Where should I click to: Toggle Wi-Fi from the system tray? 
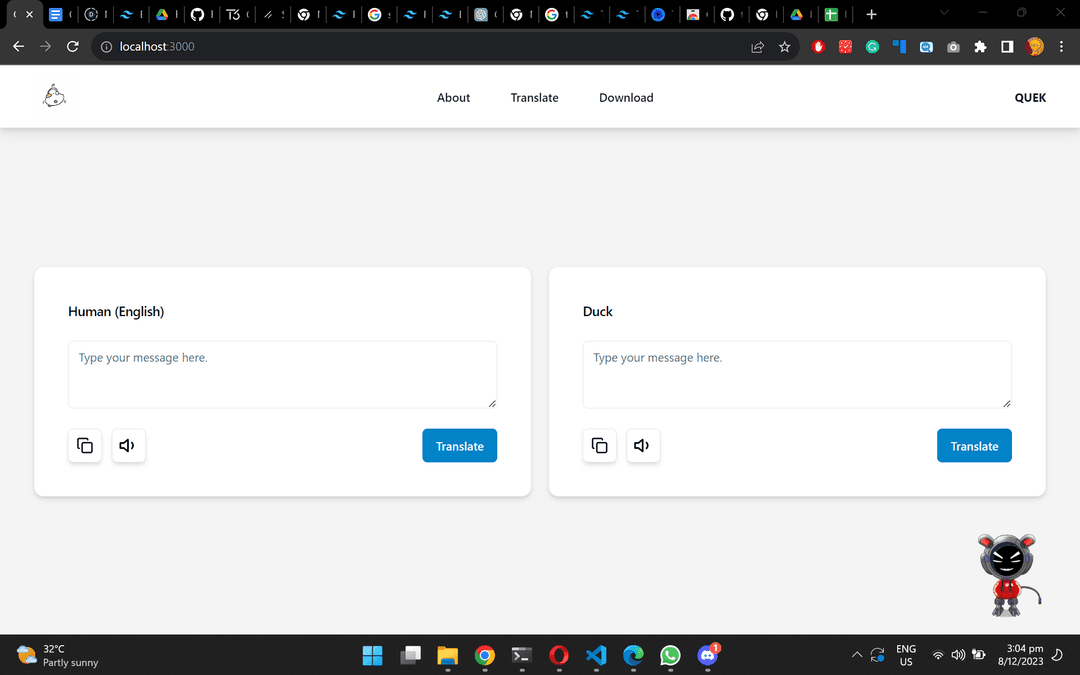point(938,655)
